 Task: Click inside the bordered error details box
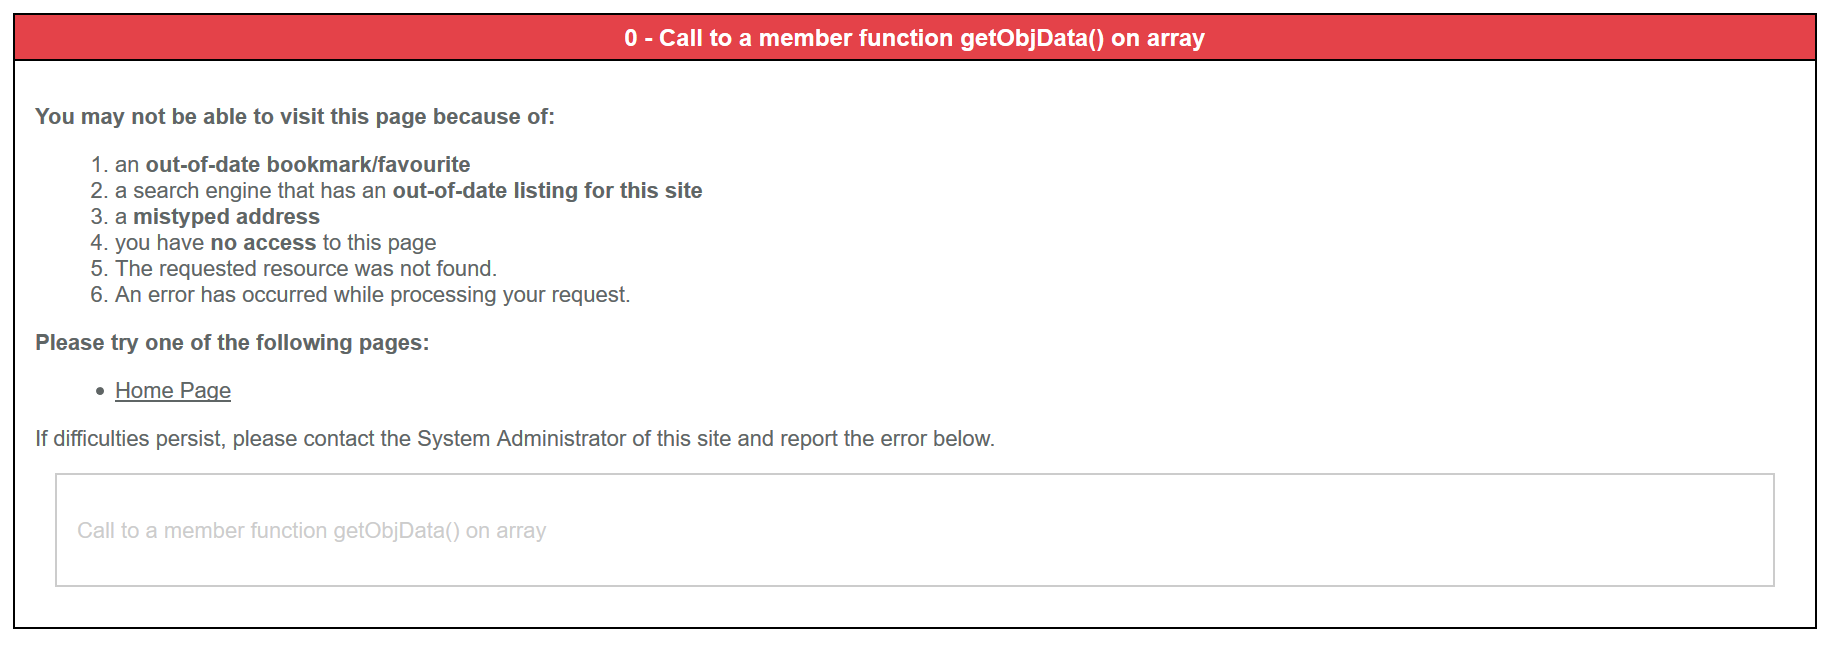click(1100, 530)
